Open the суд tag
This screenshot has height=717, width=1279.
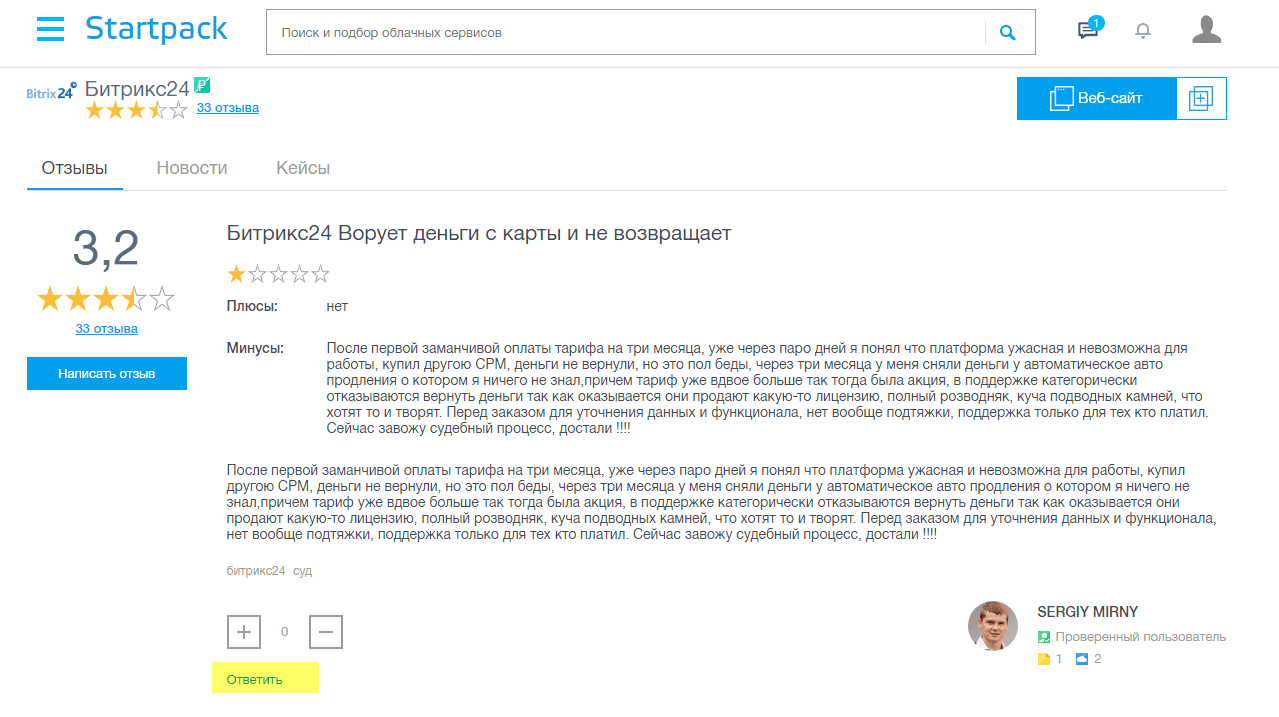point(303,571)
